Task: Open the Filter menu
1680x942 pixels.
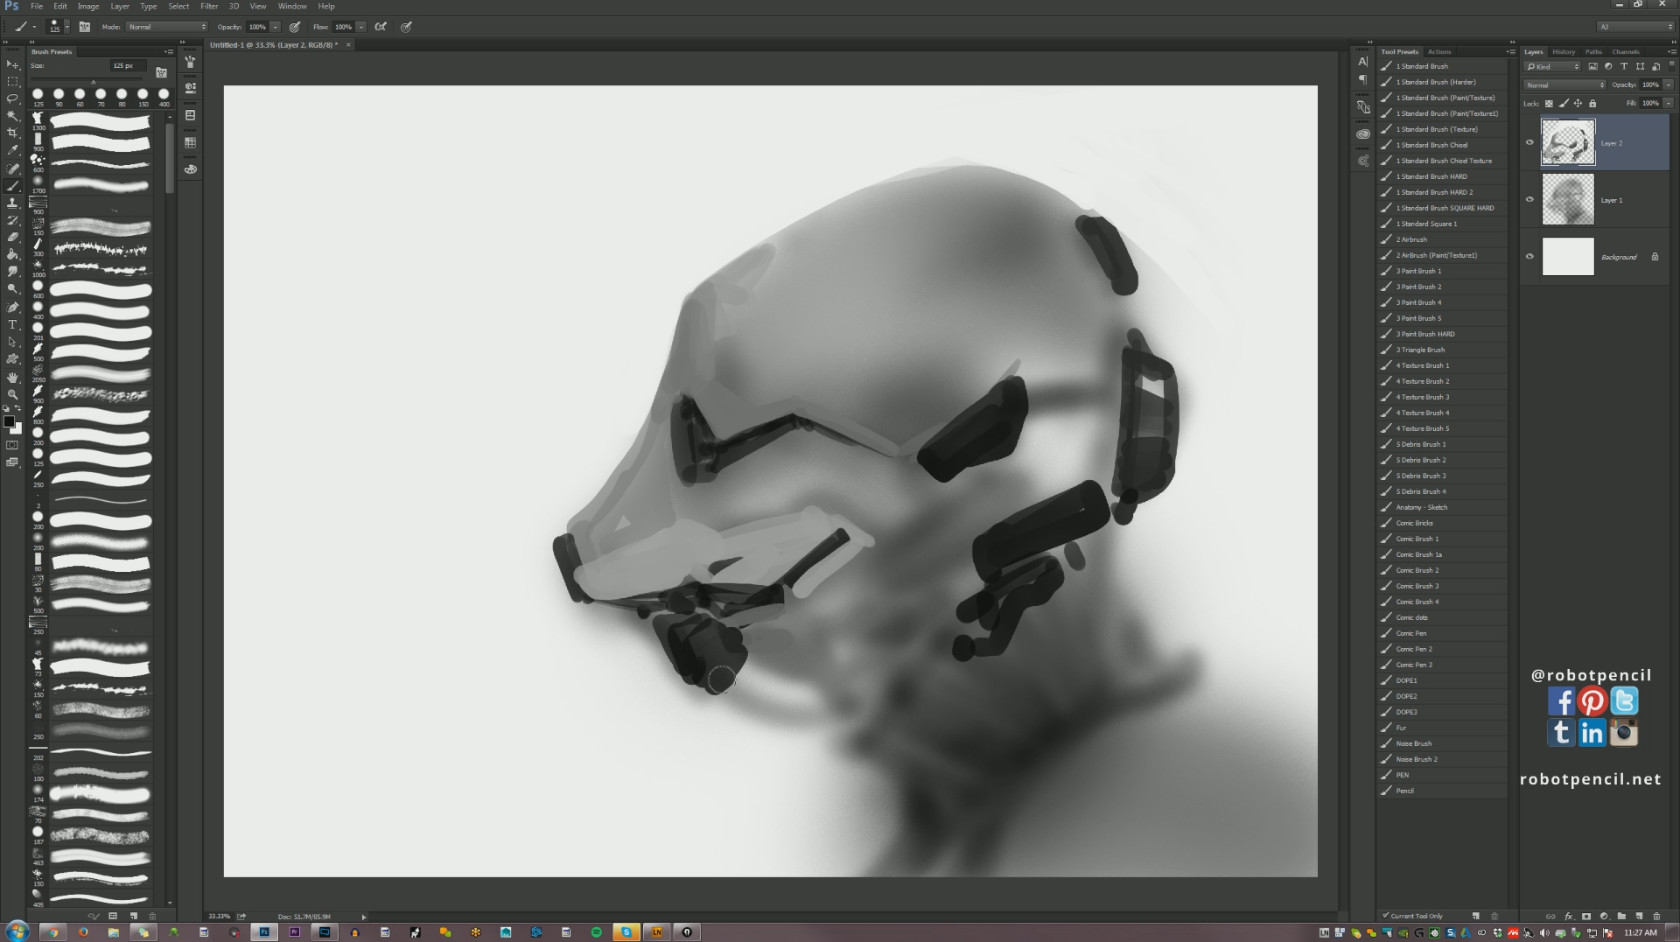Action: pos(209,6)
